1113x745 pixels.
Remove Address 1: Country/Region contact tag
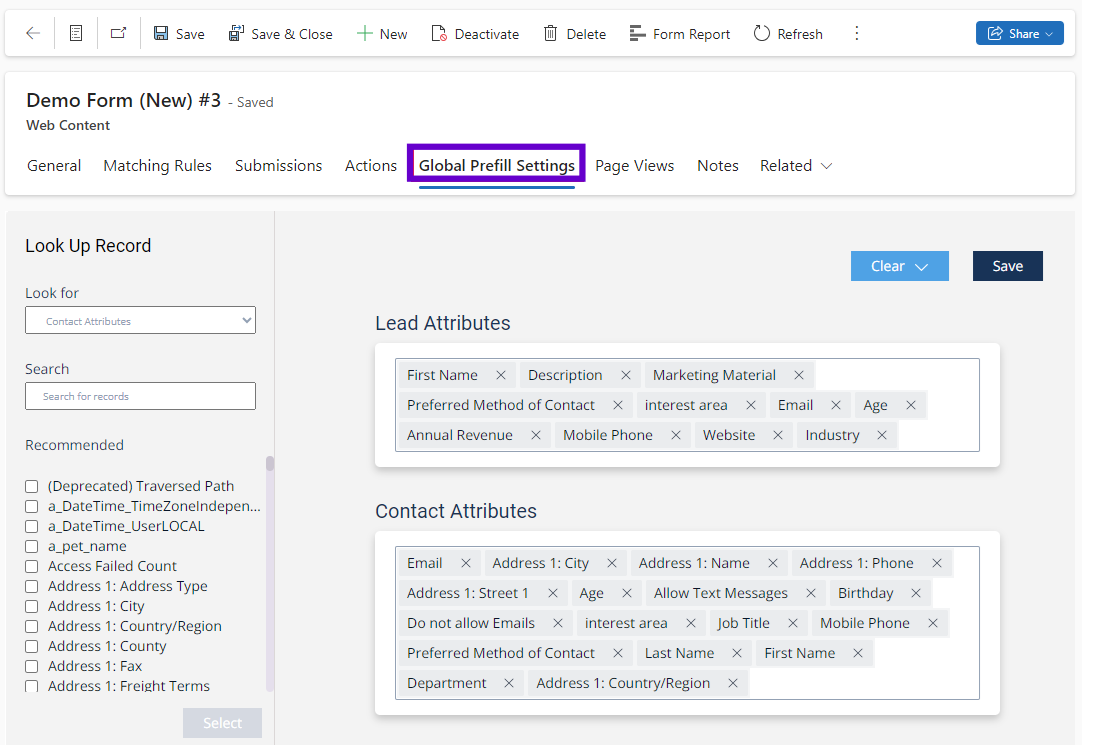(733, 683)
